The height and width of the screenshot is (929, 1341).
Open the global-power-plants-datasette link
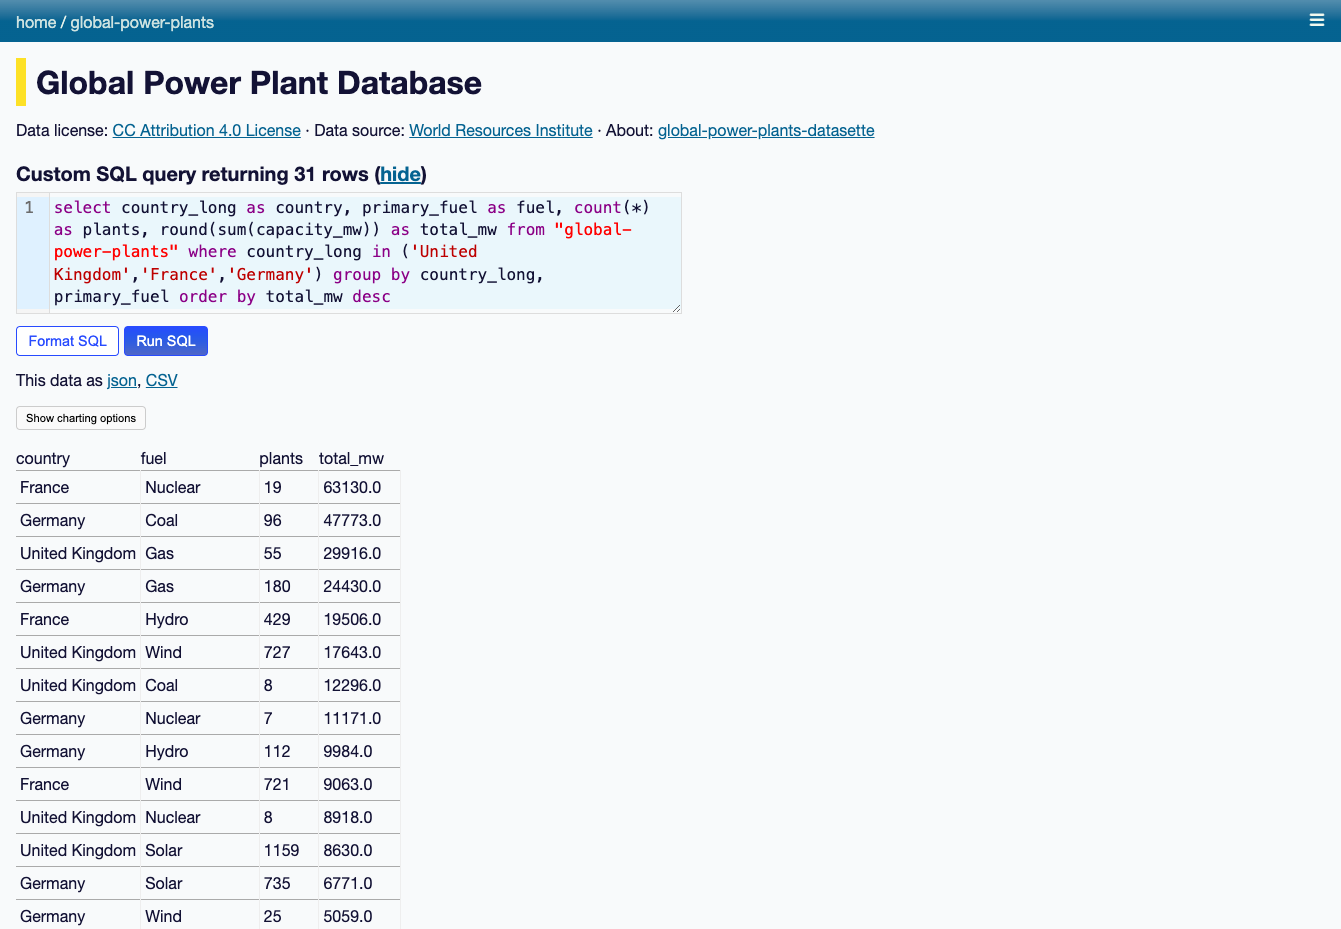pyautogui.click(x=766, y=130)
